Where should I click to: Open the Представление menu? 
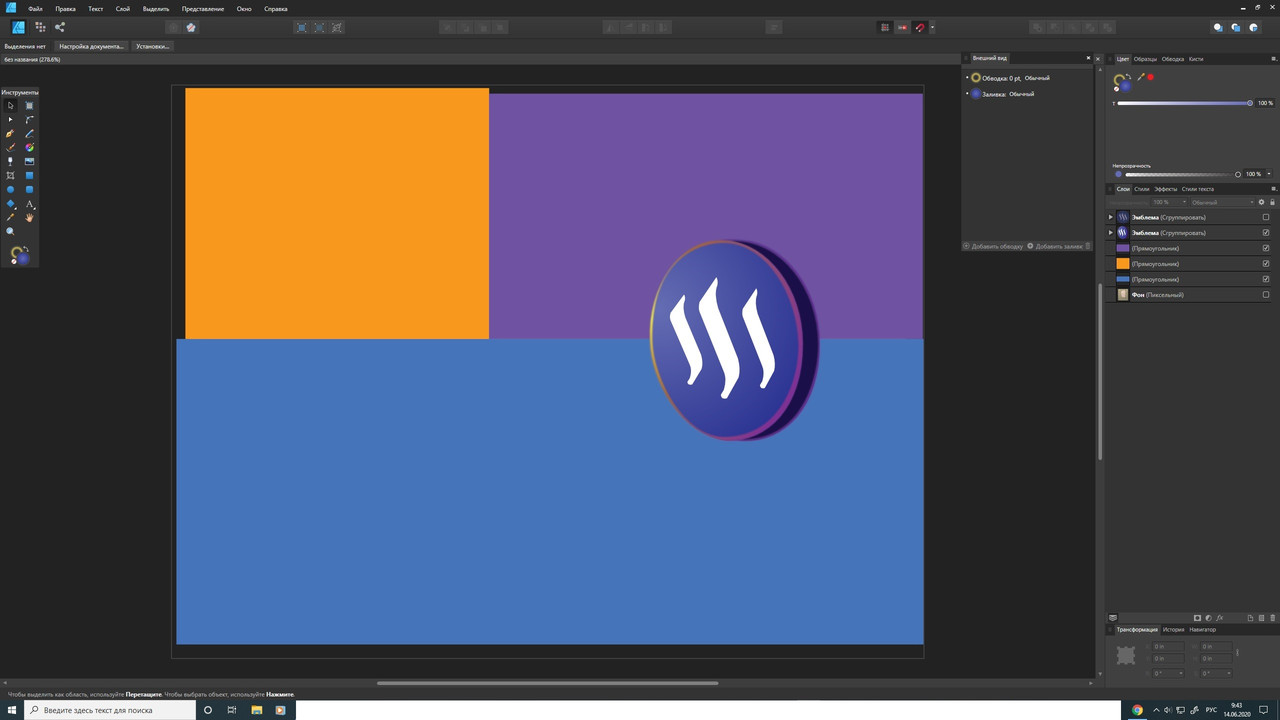[x=203, y=8]
